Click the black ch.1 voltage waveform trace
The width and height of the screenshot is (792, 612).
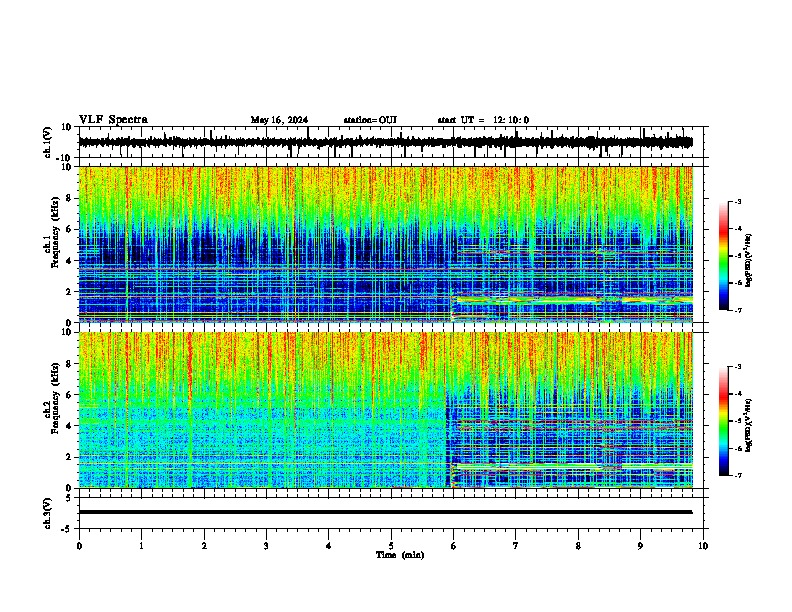click(x=385, y=142)
